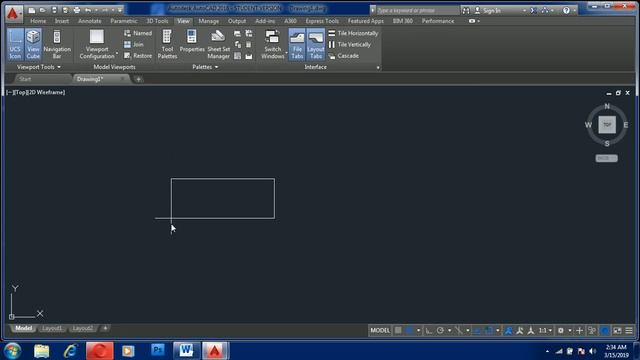Click the Plot printer icon in quick access toolbar
The image size is (640, 360).
click(x=76, y=10)
